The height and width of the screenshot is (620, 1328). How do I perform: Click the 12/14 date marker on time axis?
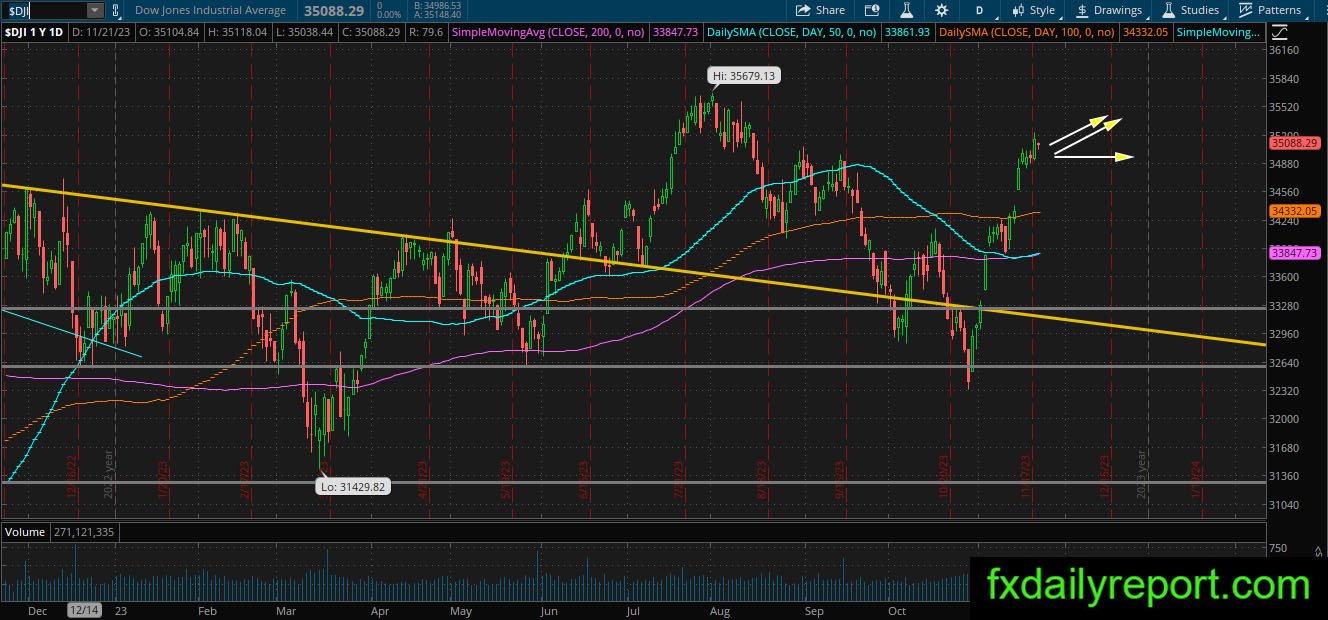84,610
